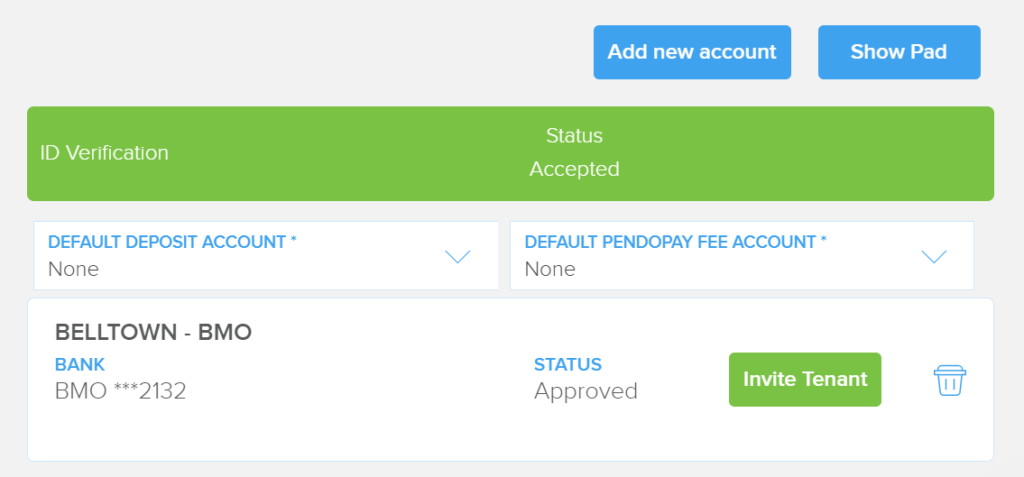Click the Accepted status text in banner
This screenshot has height=477, width=1024.
point(574,169)
